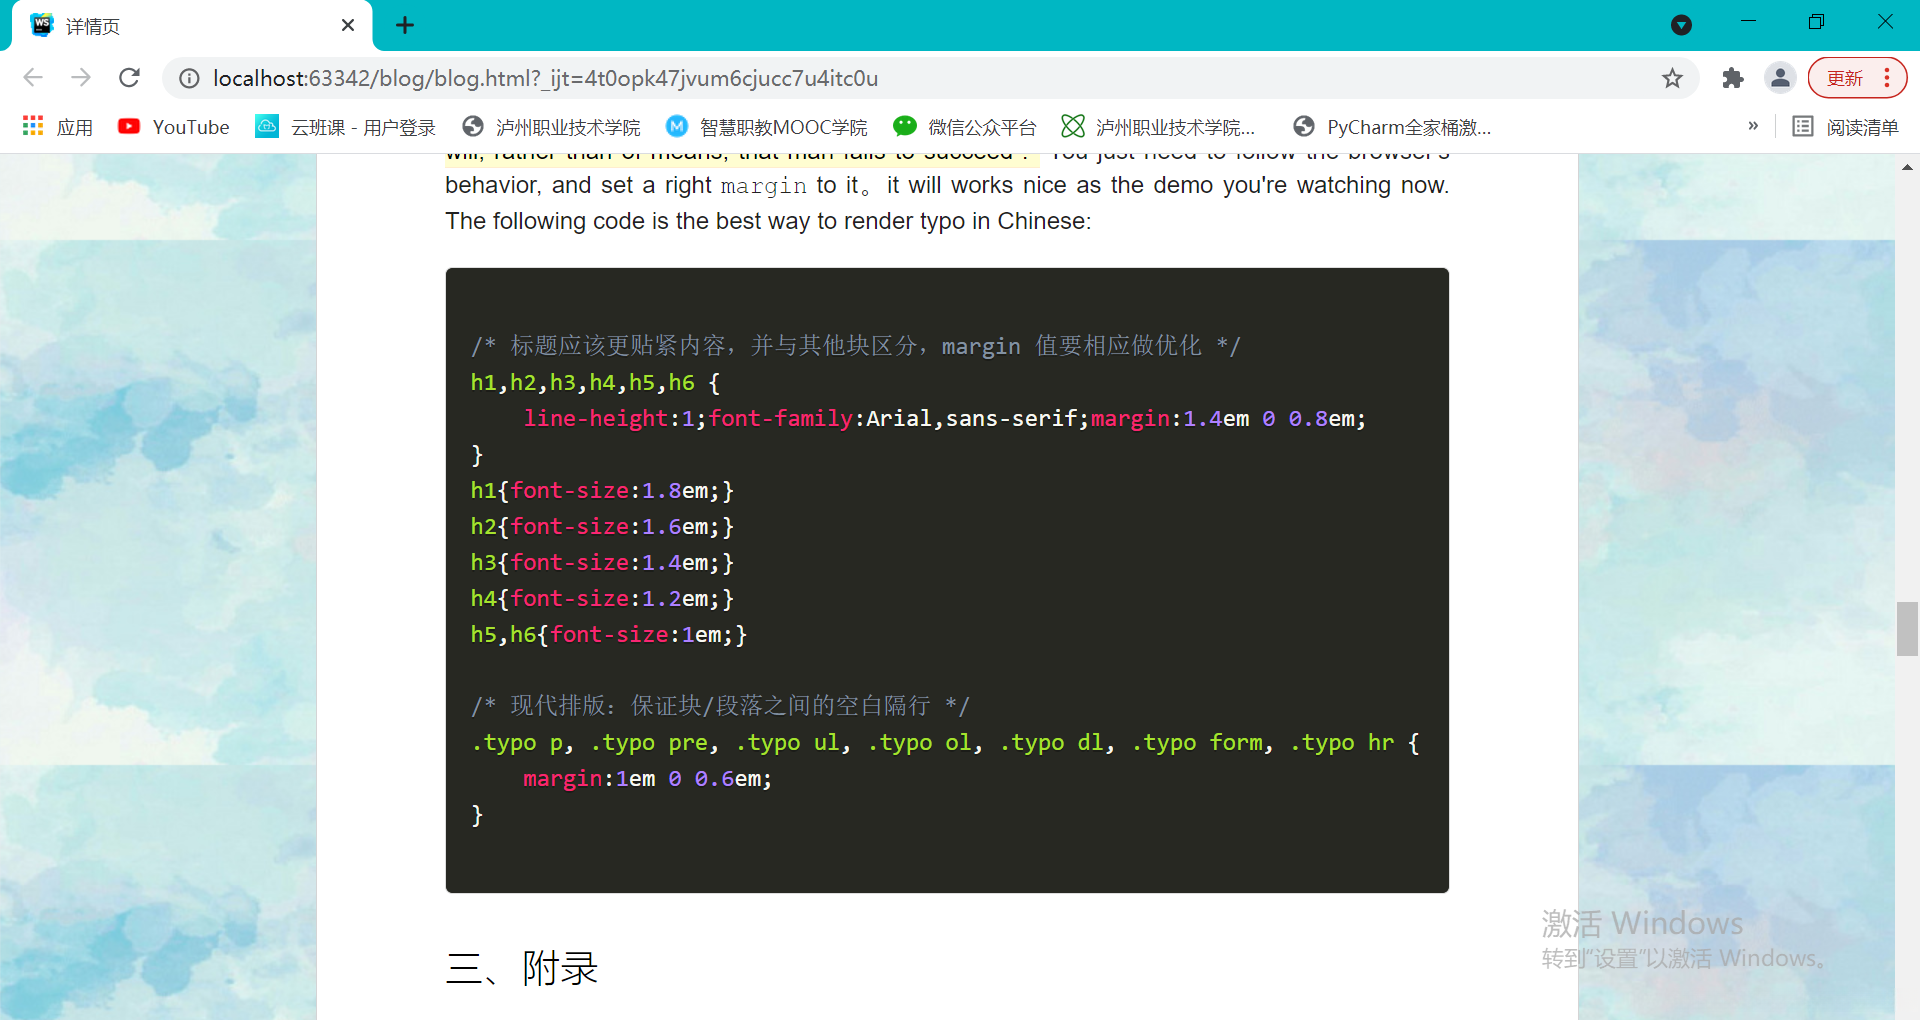Expand the hidden bookmarks overflow chevron
The image size is (1920, 1020).
click(x=1753, y=126)
